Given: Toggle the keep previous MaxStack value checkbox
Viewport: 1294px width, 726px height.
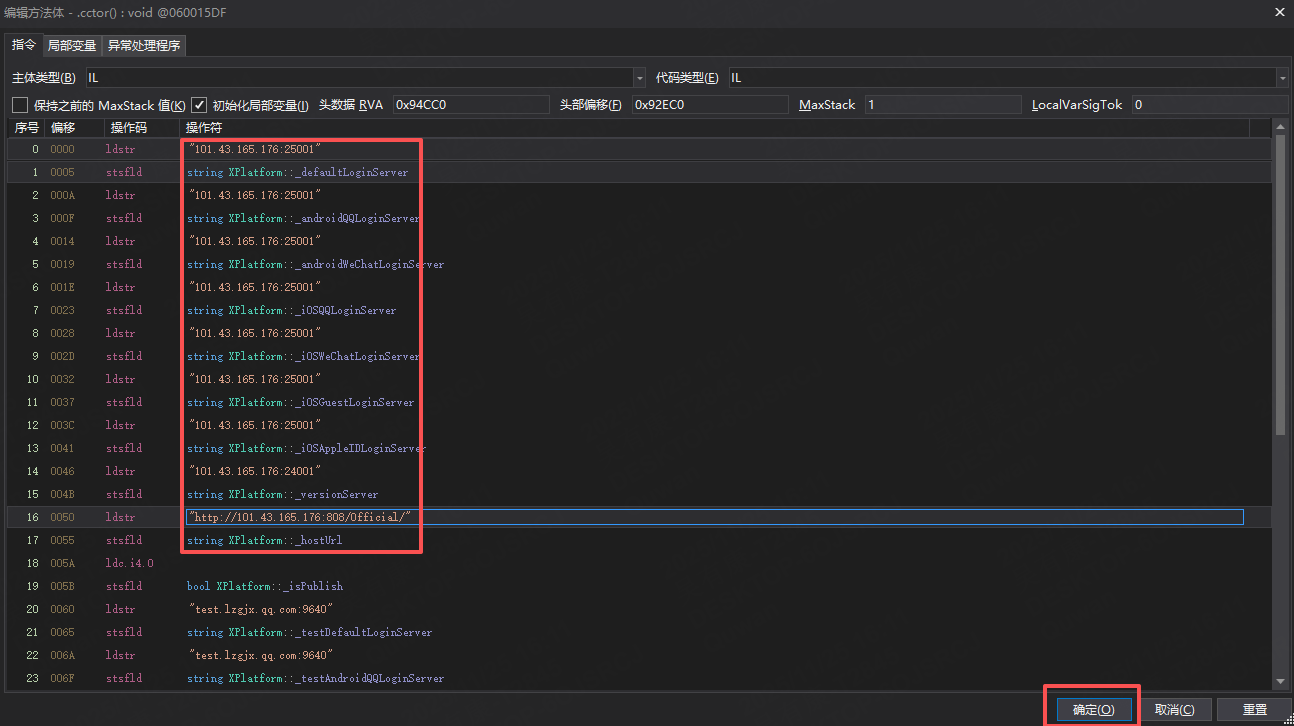Looking at the screenshot, I should click(x=20, y=105).
